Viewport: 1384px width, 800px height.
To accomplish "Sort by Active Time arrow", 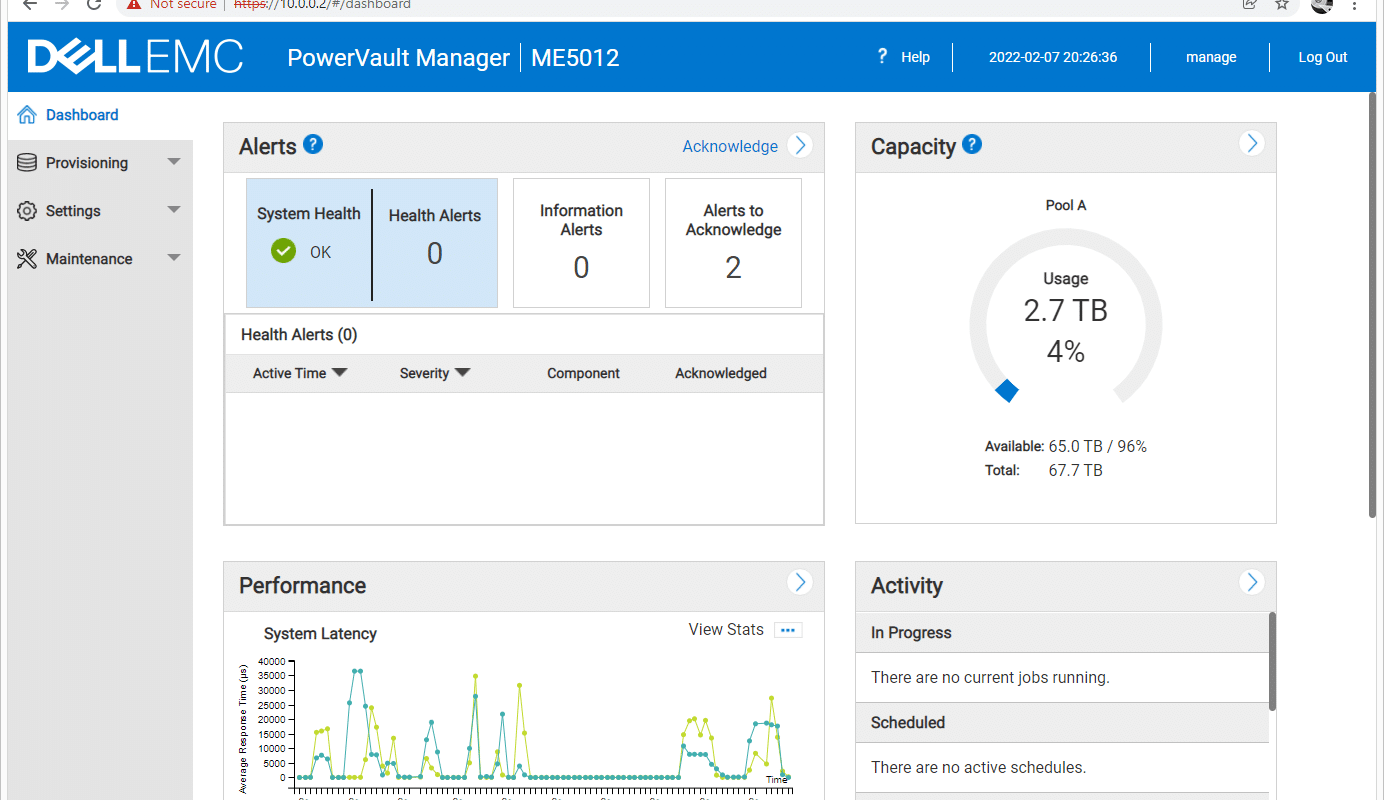I will (x=339, y=372).
